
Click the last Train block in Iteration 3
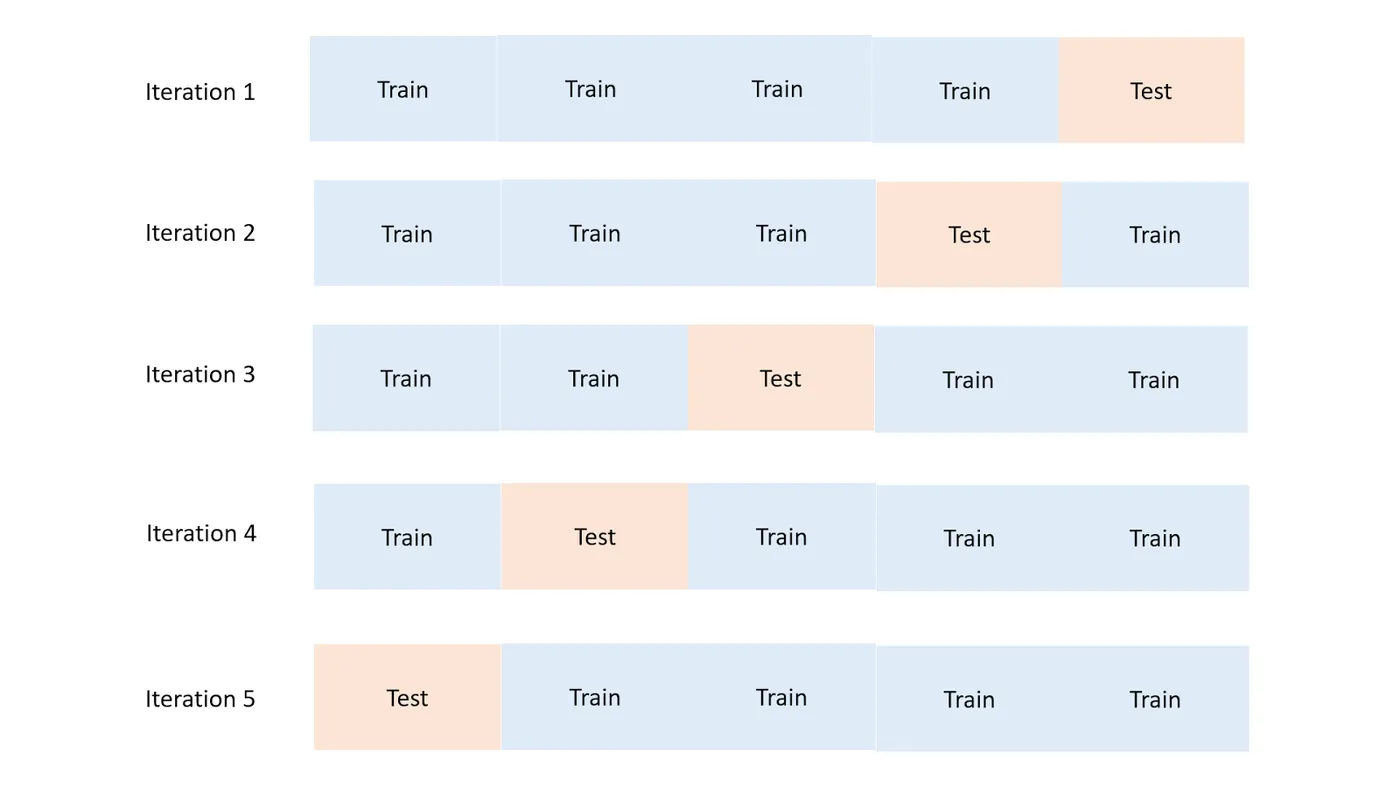tap(1154, 380)
